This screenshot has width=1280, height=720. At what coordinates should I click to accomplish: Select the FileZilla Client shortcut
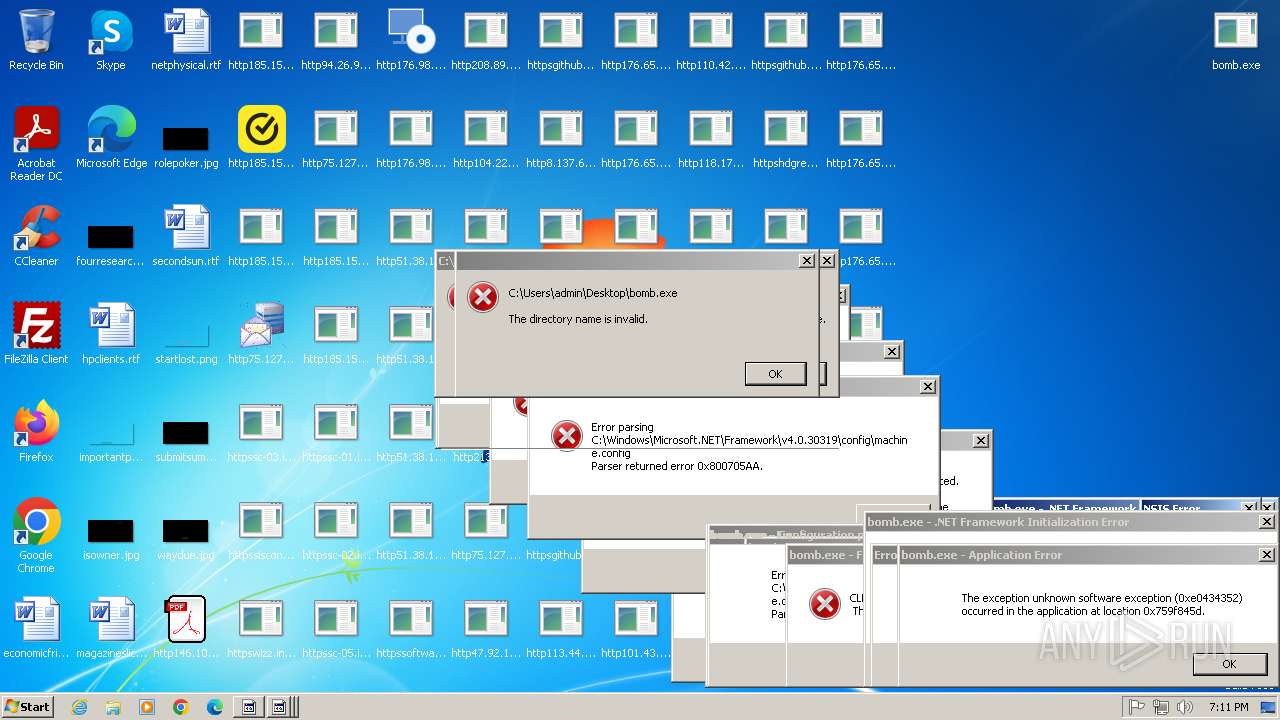tap(36, 334)
